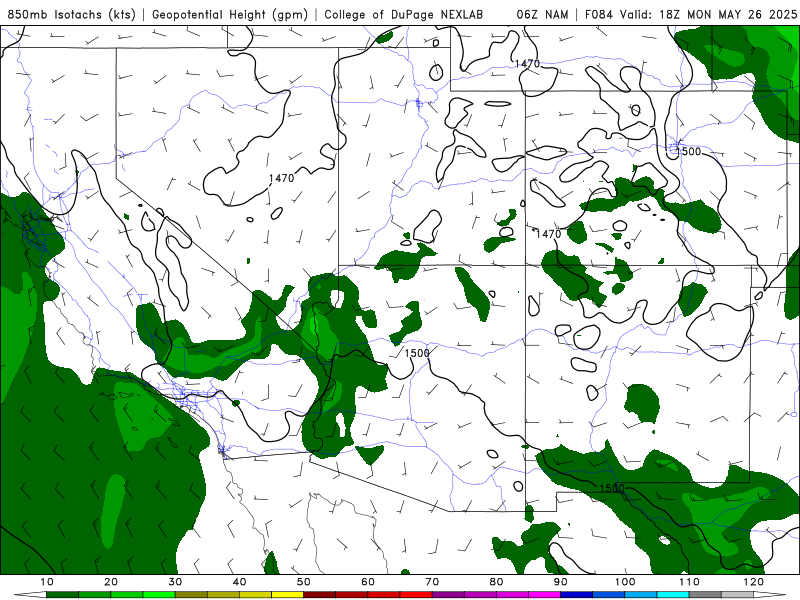
Task: Click the legend scale value 10
Action: pyautogui.click(x=46, y=582)
